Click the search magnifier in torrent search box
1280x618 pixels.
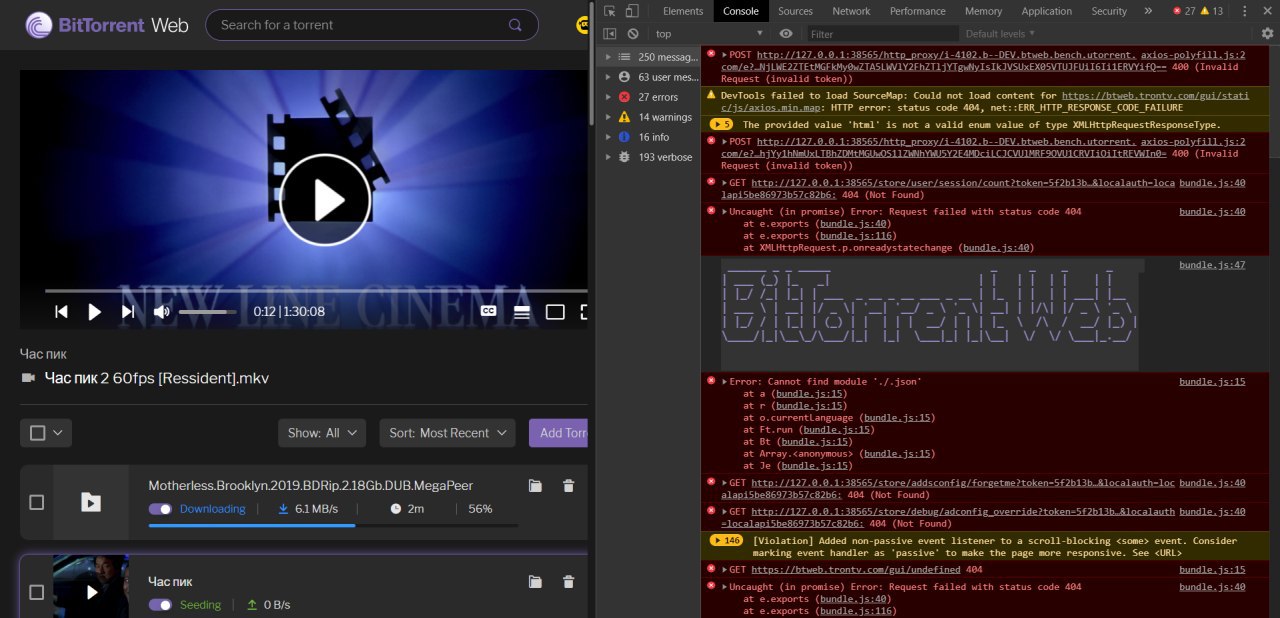[x=516, y=25]
